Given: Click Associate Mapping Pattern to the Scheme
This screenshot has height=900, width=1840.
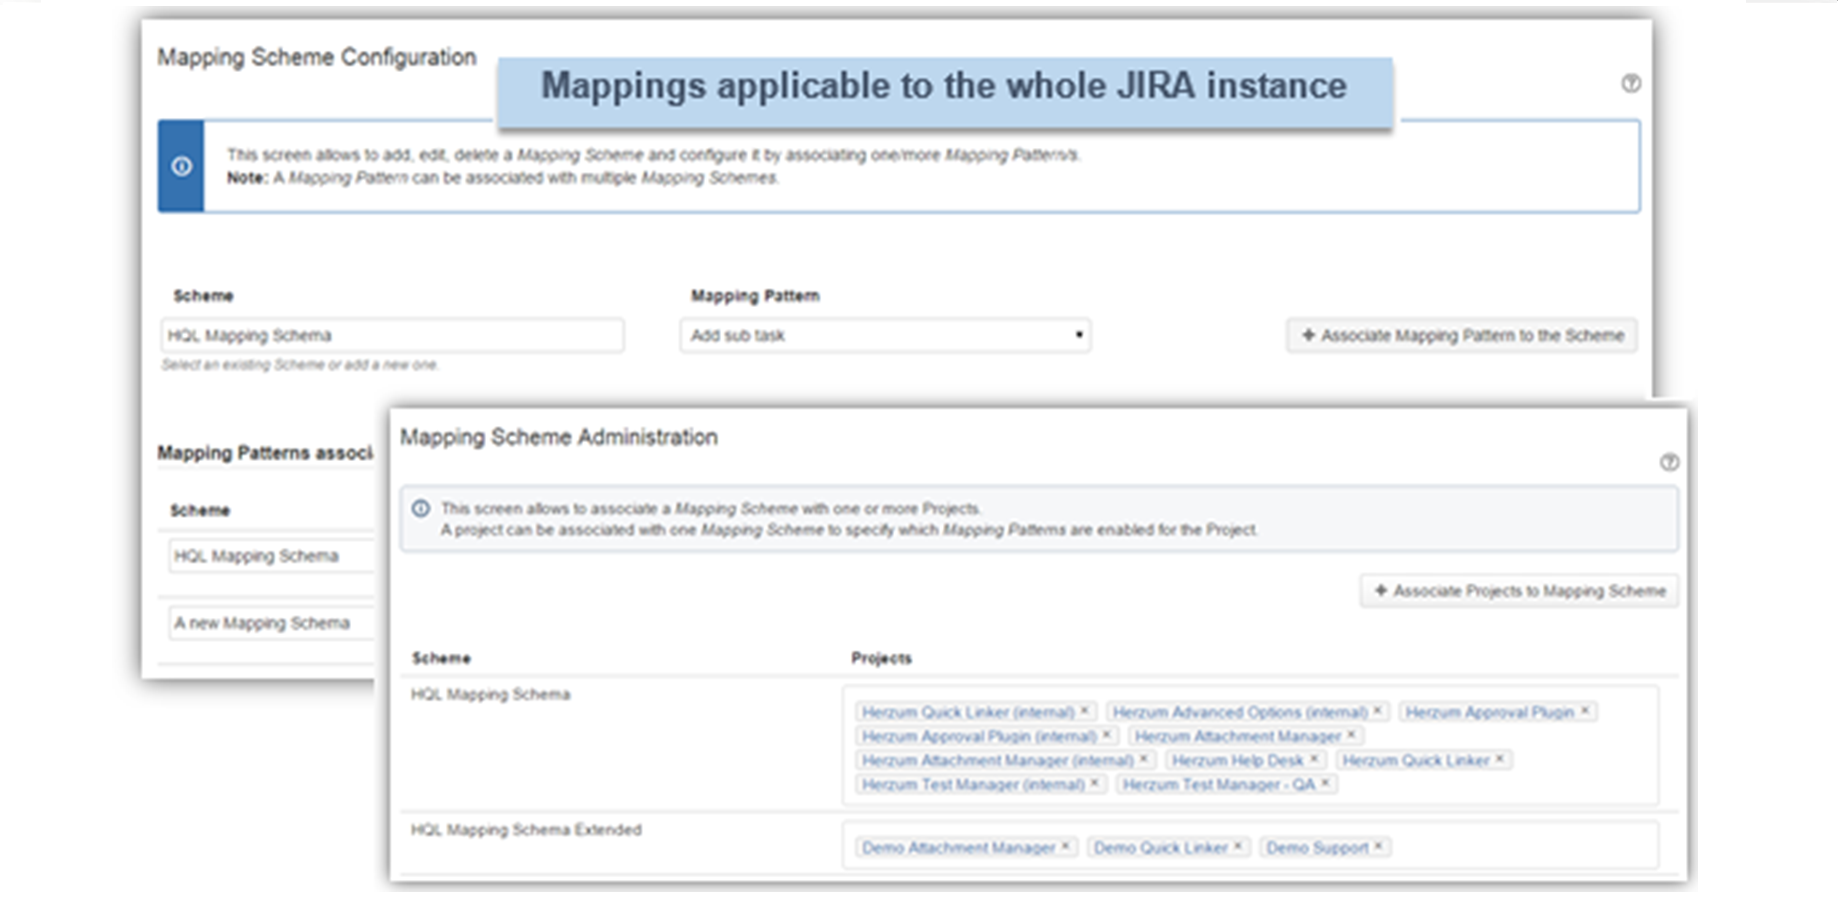Looking at the screenshot, I should click(1462, 335).
